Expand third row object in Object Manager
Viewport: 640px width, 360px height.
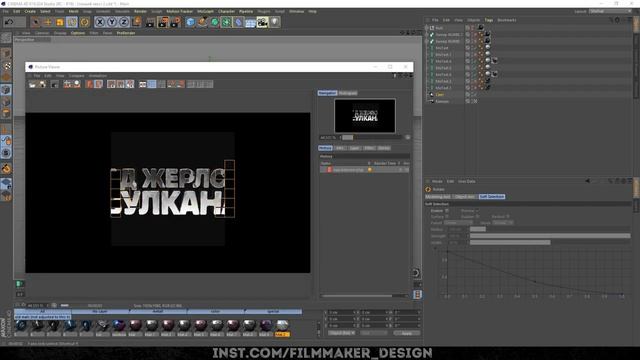pos(427,41)
